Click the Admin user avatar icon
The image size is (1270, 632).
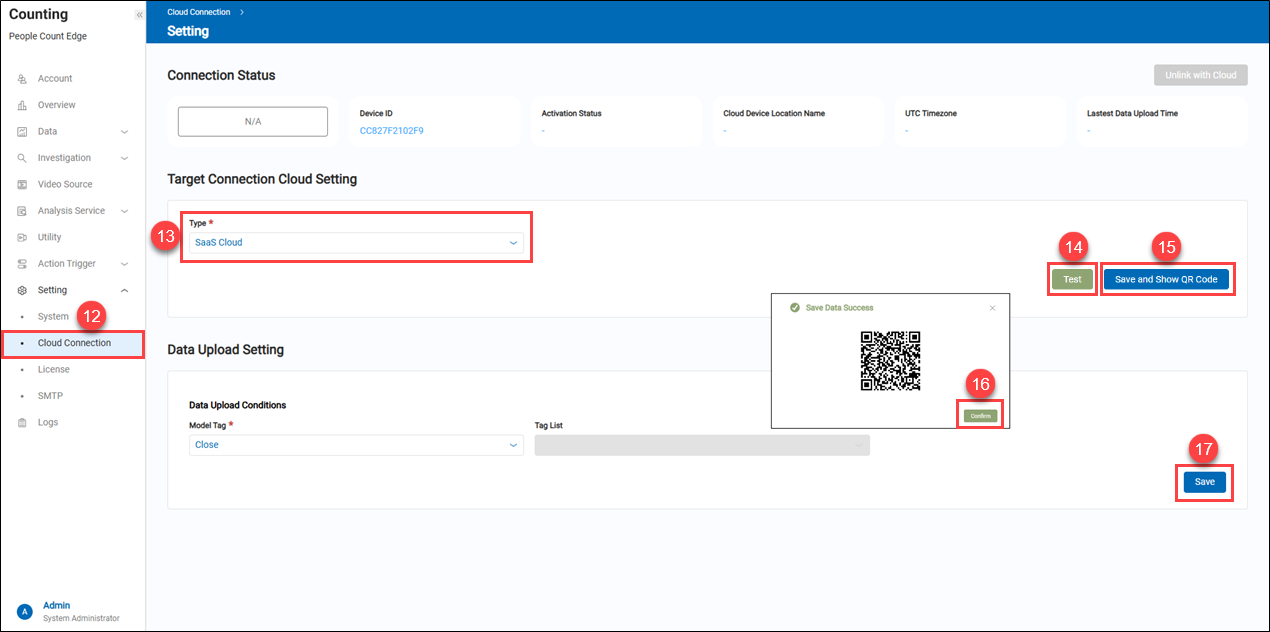25,611
